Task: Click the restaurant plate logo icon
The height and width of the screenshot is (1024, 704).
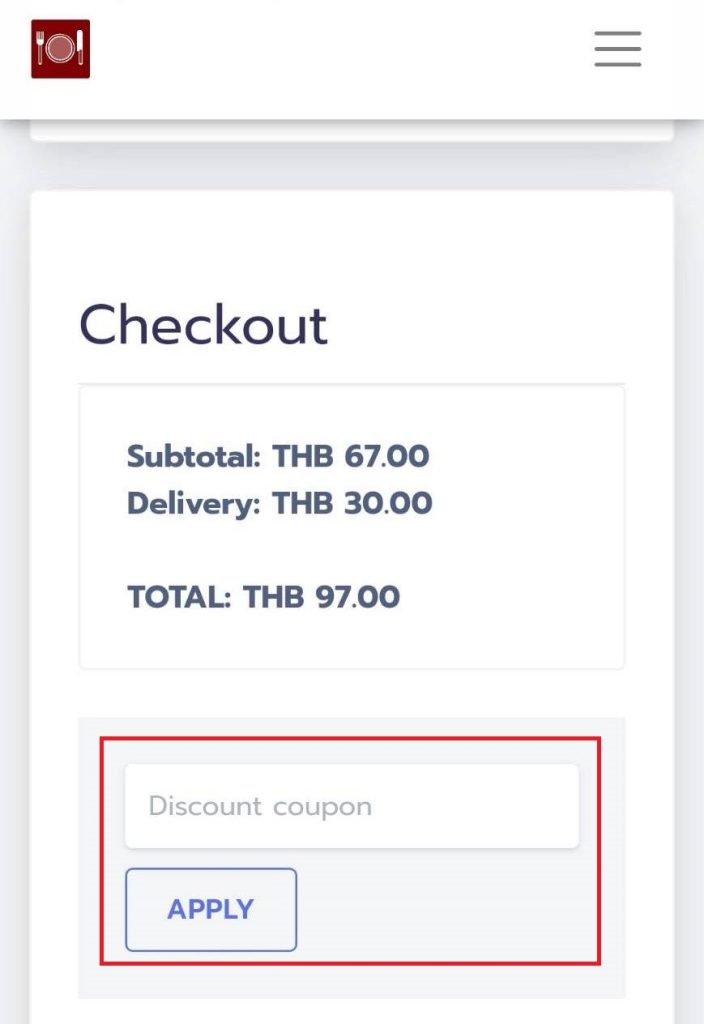Action: click(61, 49)
